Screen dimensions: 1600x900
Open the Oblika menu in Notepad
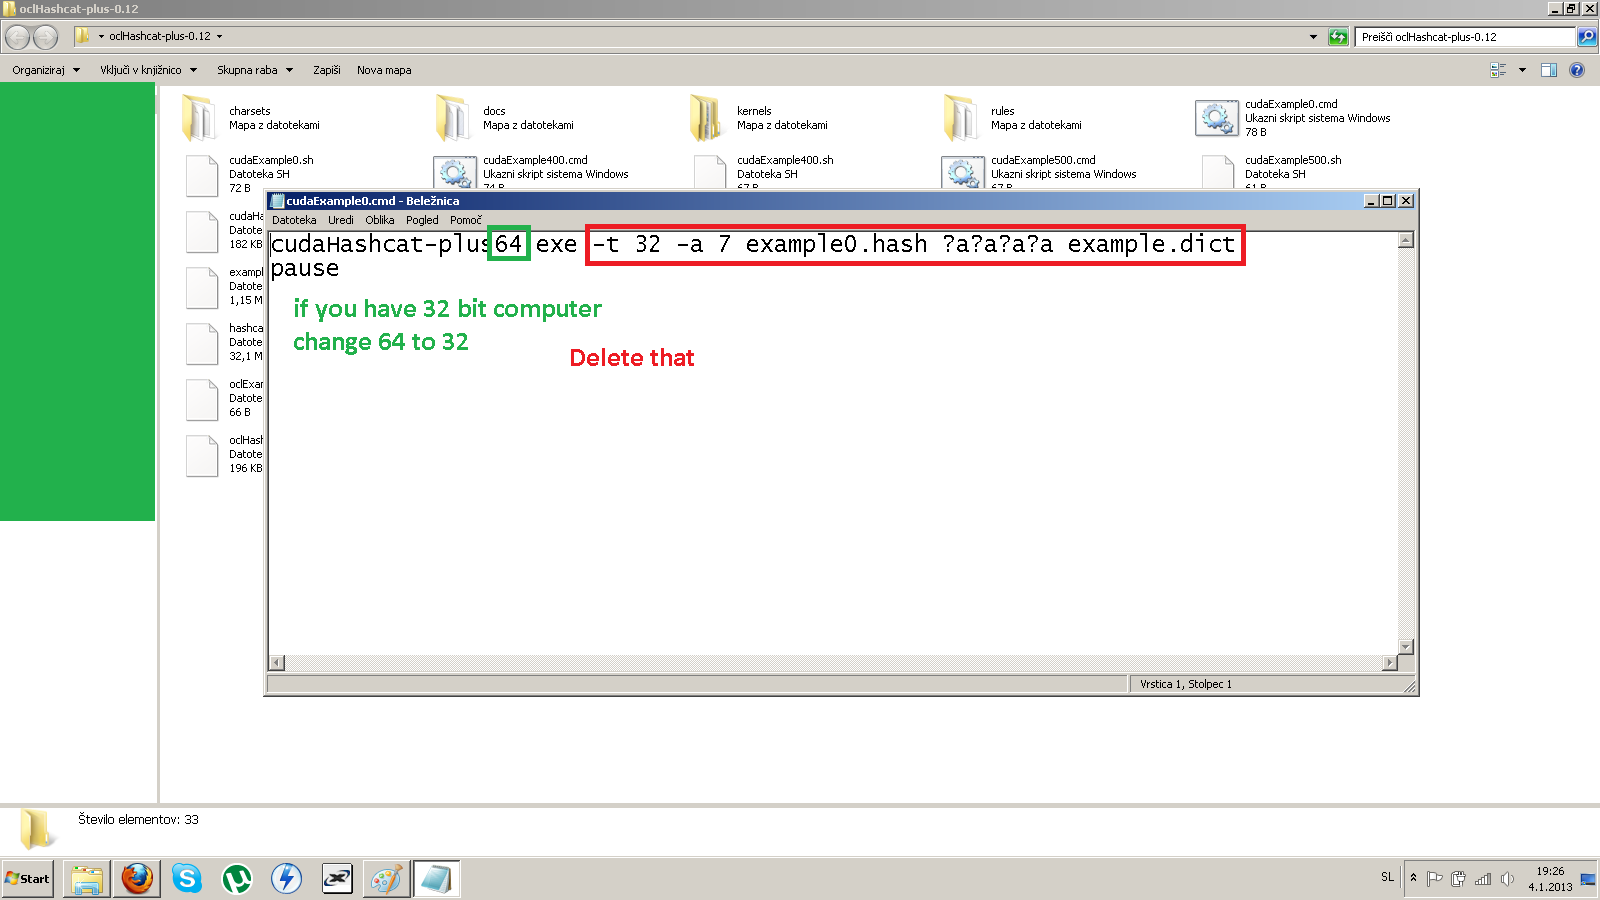tap(380, 220)
